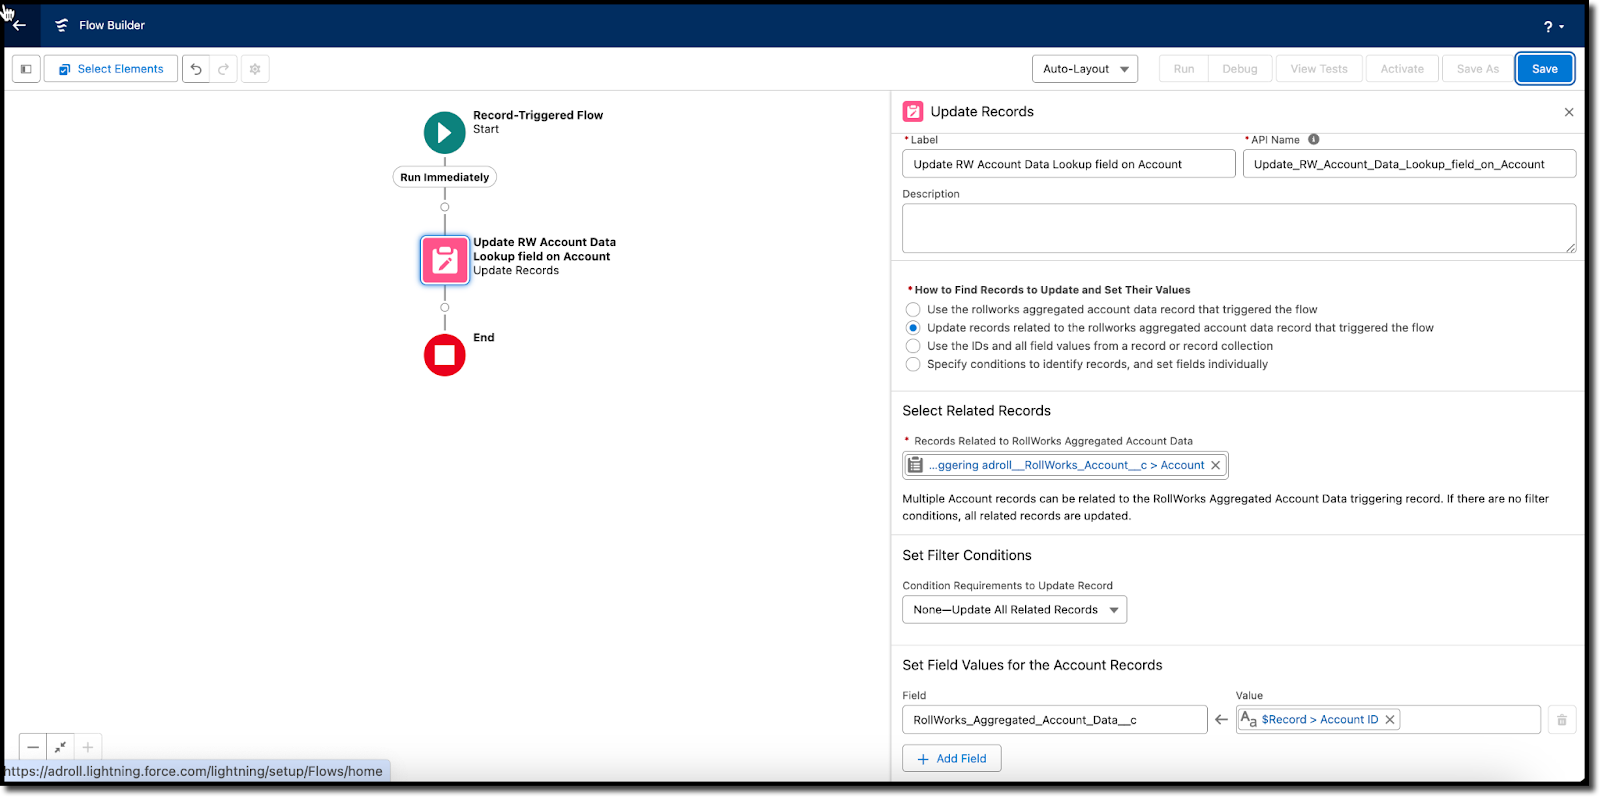Select 'Use the rollworks aggregated account data record' option

pos(913,310)
